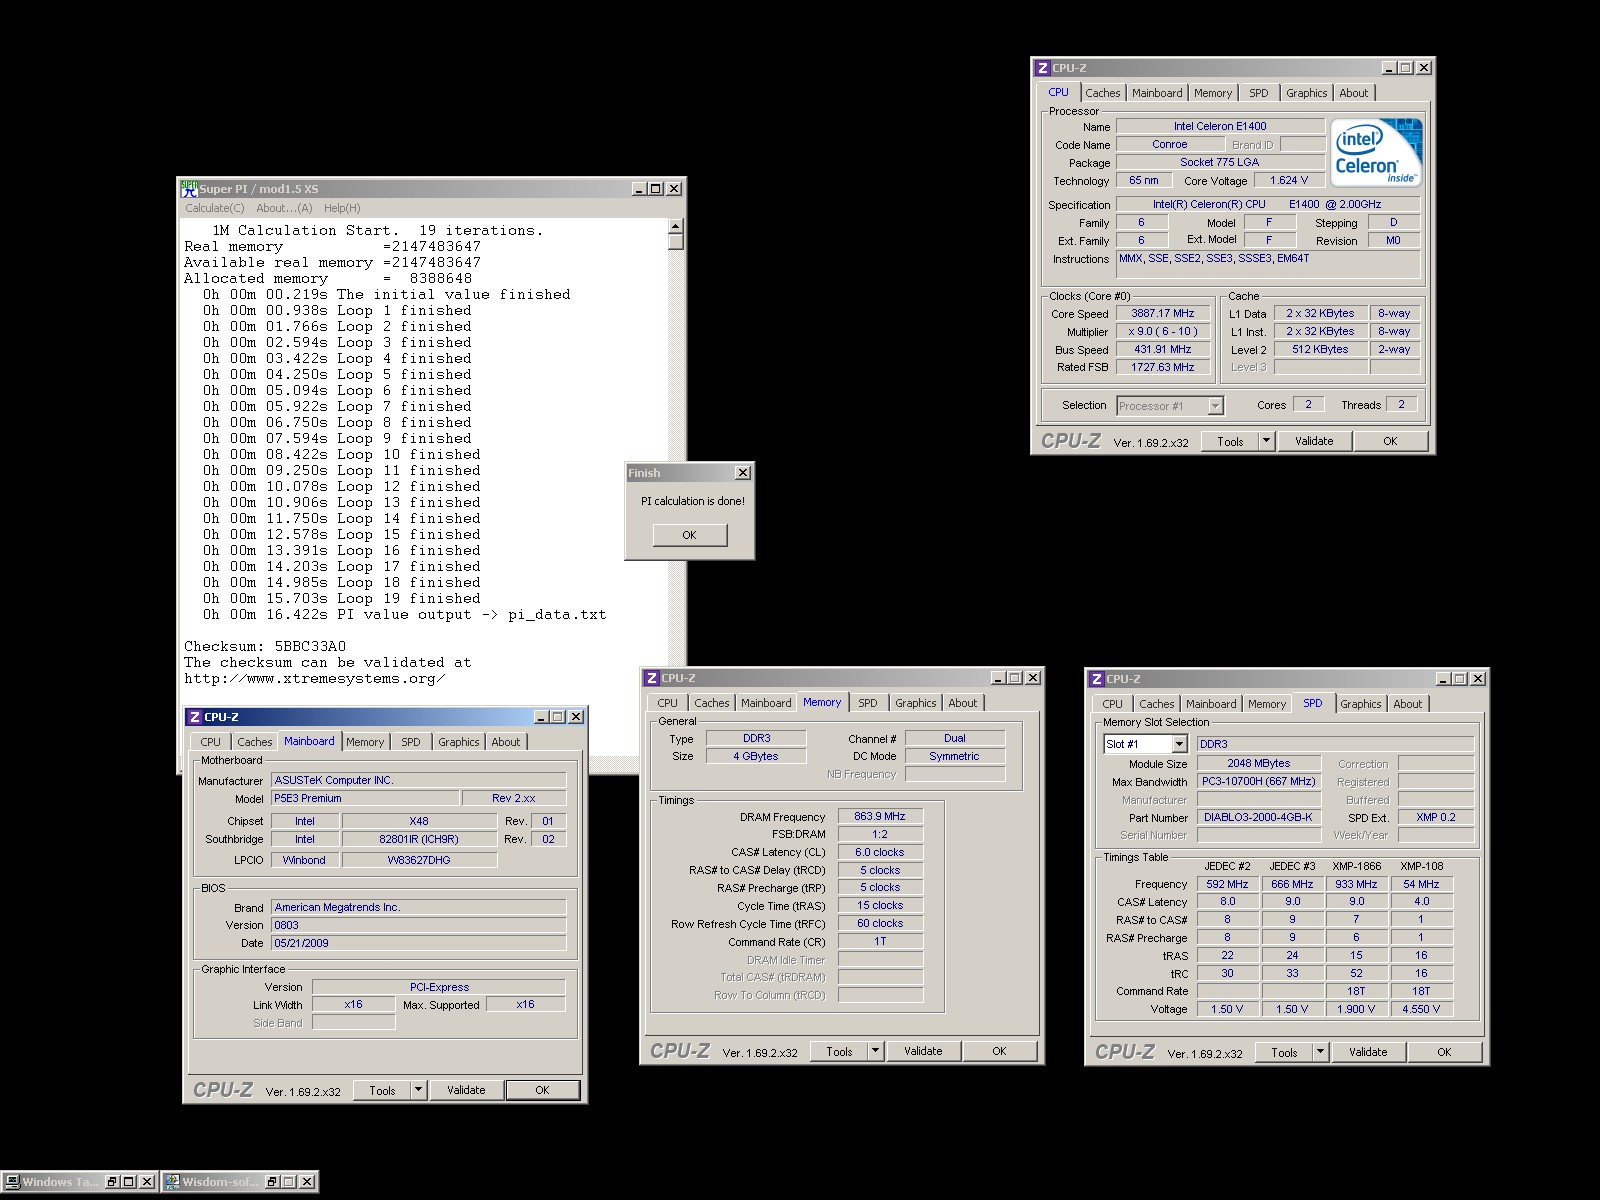Click the Module Size 2048 MBytes field
This screenshot has width=1600, height=1200.
1258,763
